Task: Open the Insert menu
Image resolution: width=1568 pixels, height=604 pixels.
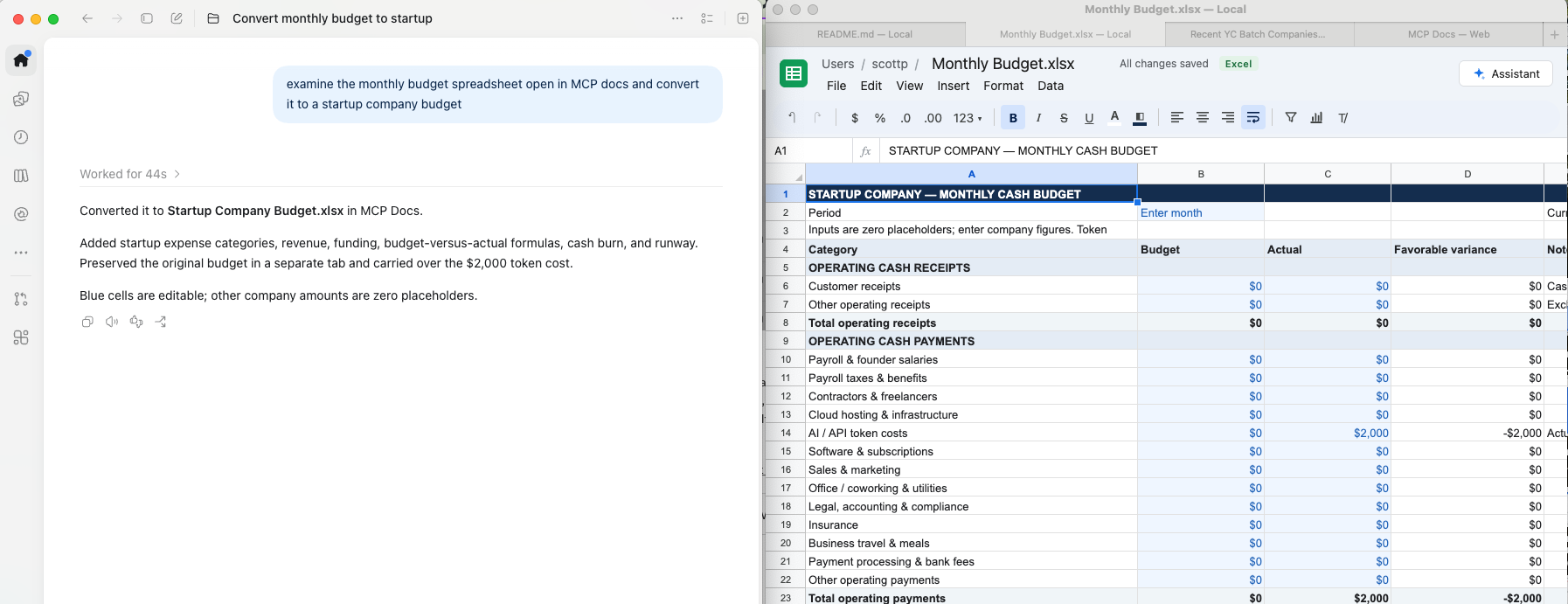Action: click(x=954, y=86)
